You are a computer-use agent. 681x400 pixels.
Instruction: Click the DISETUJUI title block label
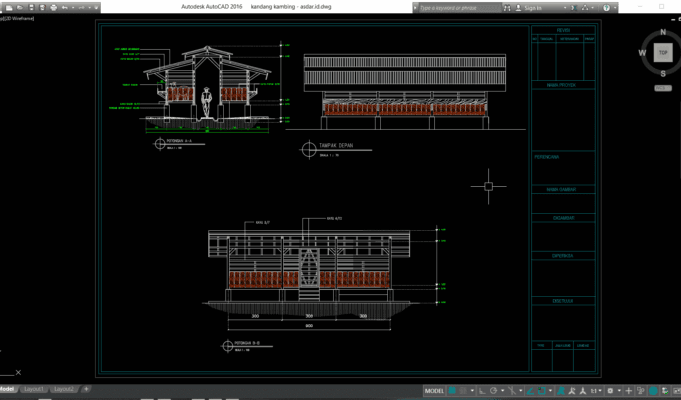(x=563, y=301)
